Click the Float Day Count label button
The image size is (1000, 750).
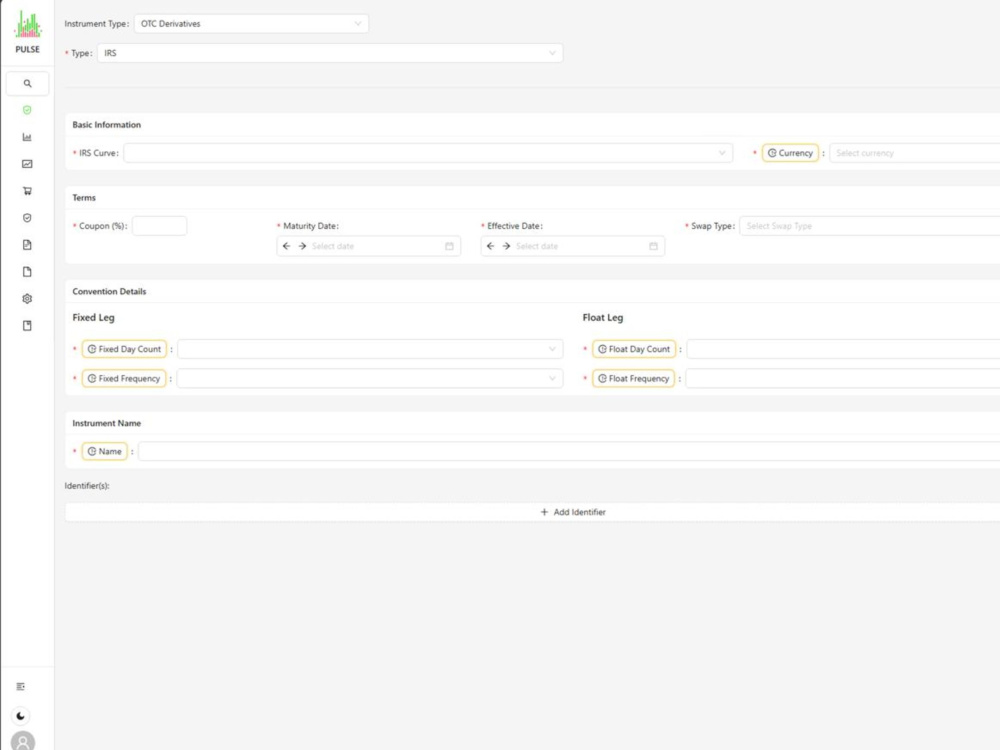[x=634, y=349]
